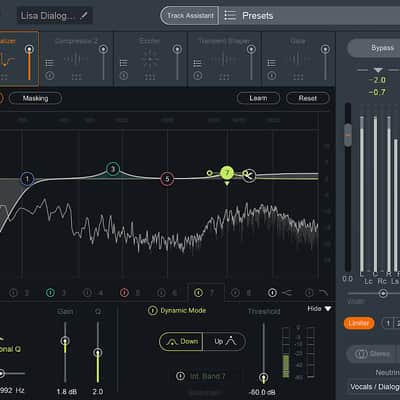Open the Int. Band 7 sidechain dropdown
This screenshot has height=400, width=400.
point(208,376)
